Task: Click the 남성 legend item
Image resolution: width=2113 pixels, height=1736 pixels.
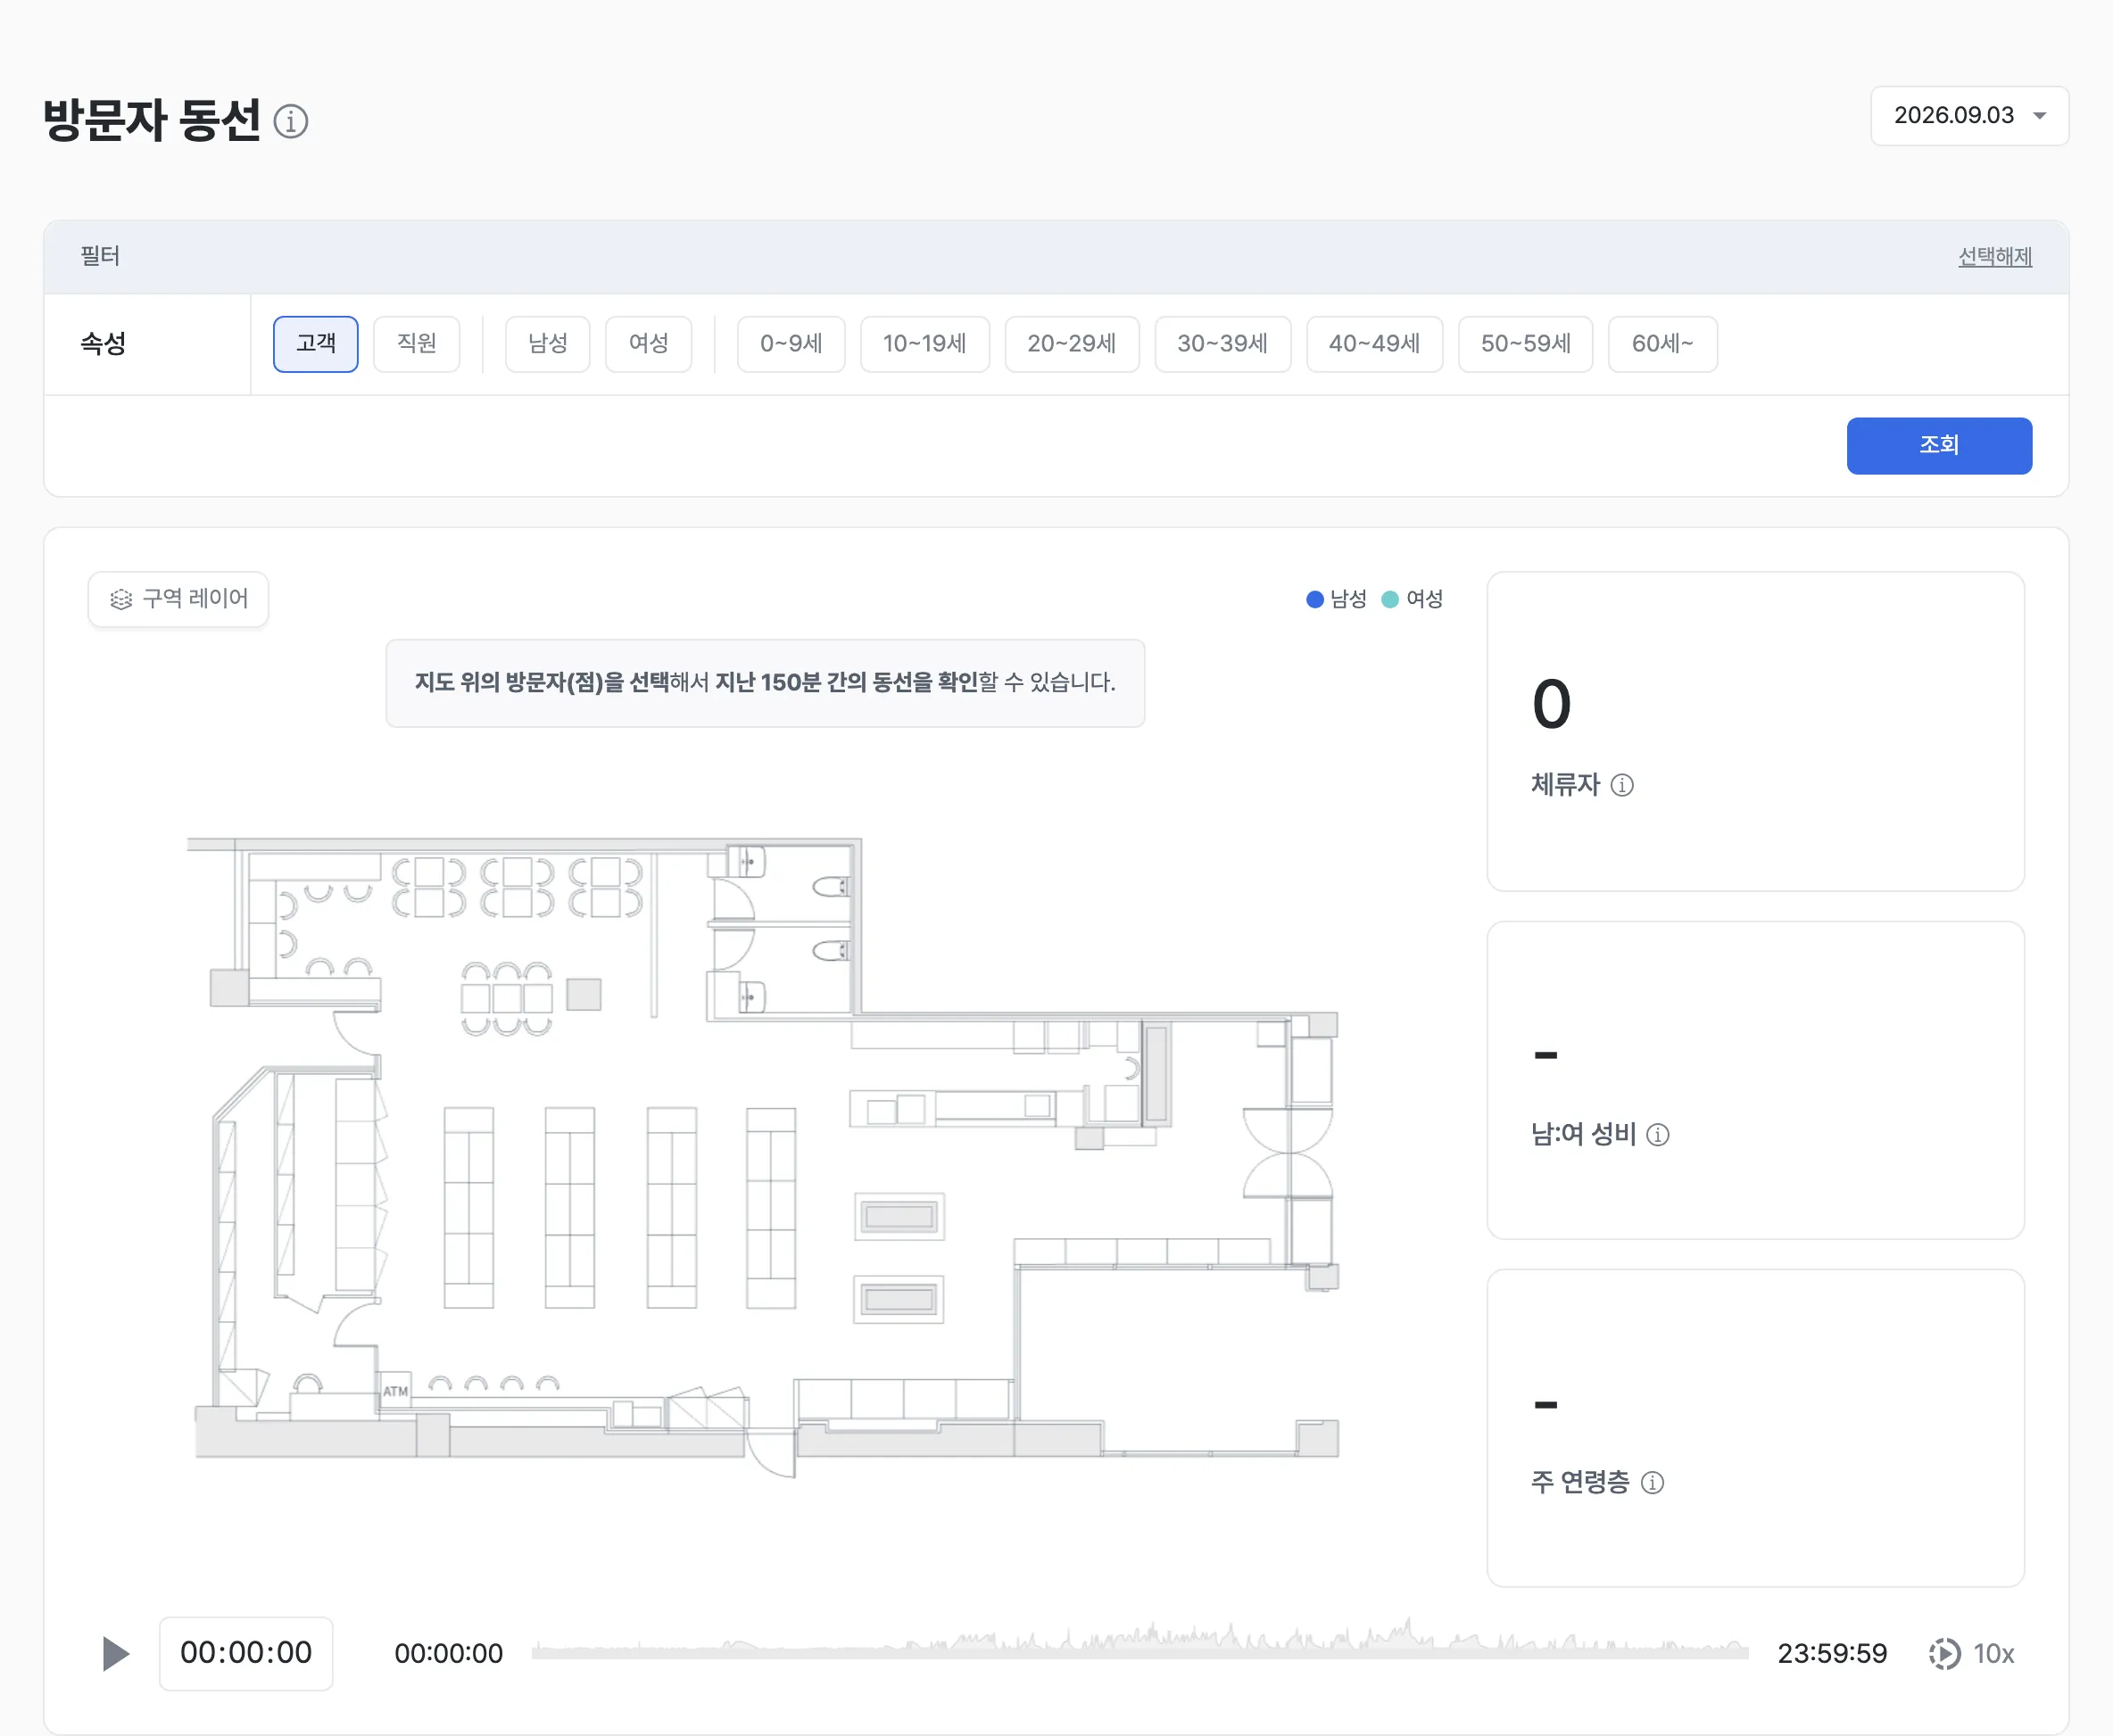Action: (x=1336, y=599)
